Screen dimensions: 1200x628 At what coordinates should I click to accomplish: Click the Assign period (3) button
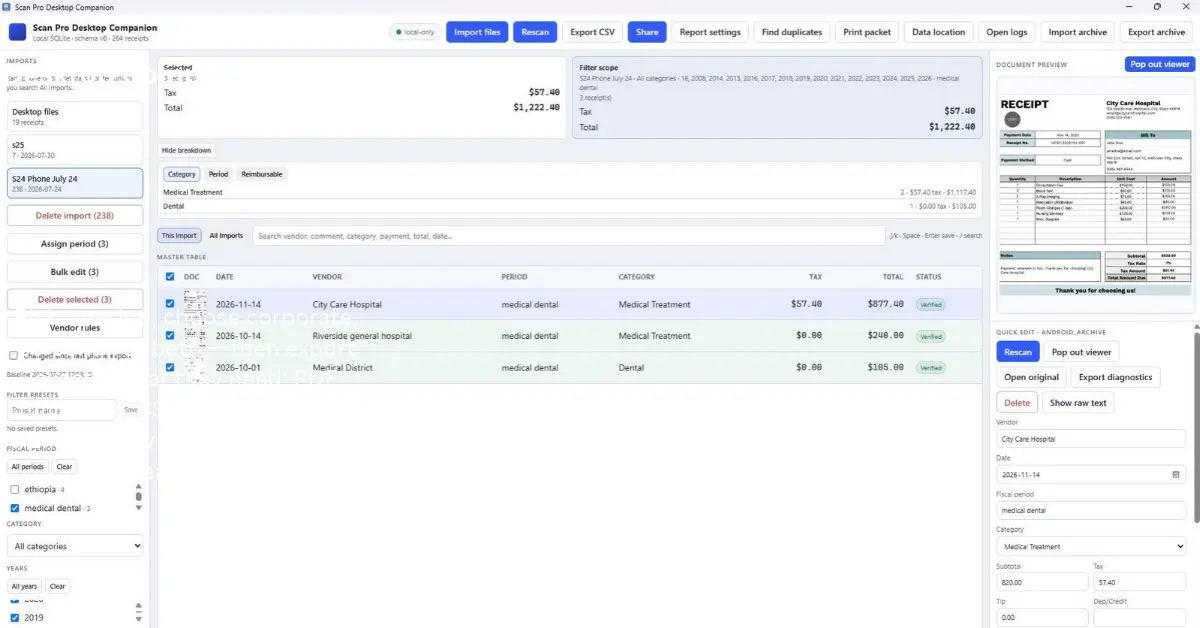pyautogui.click(x=75, y=243)
